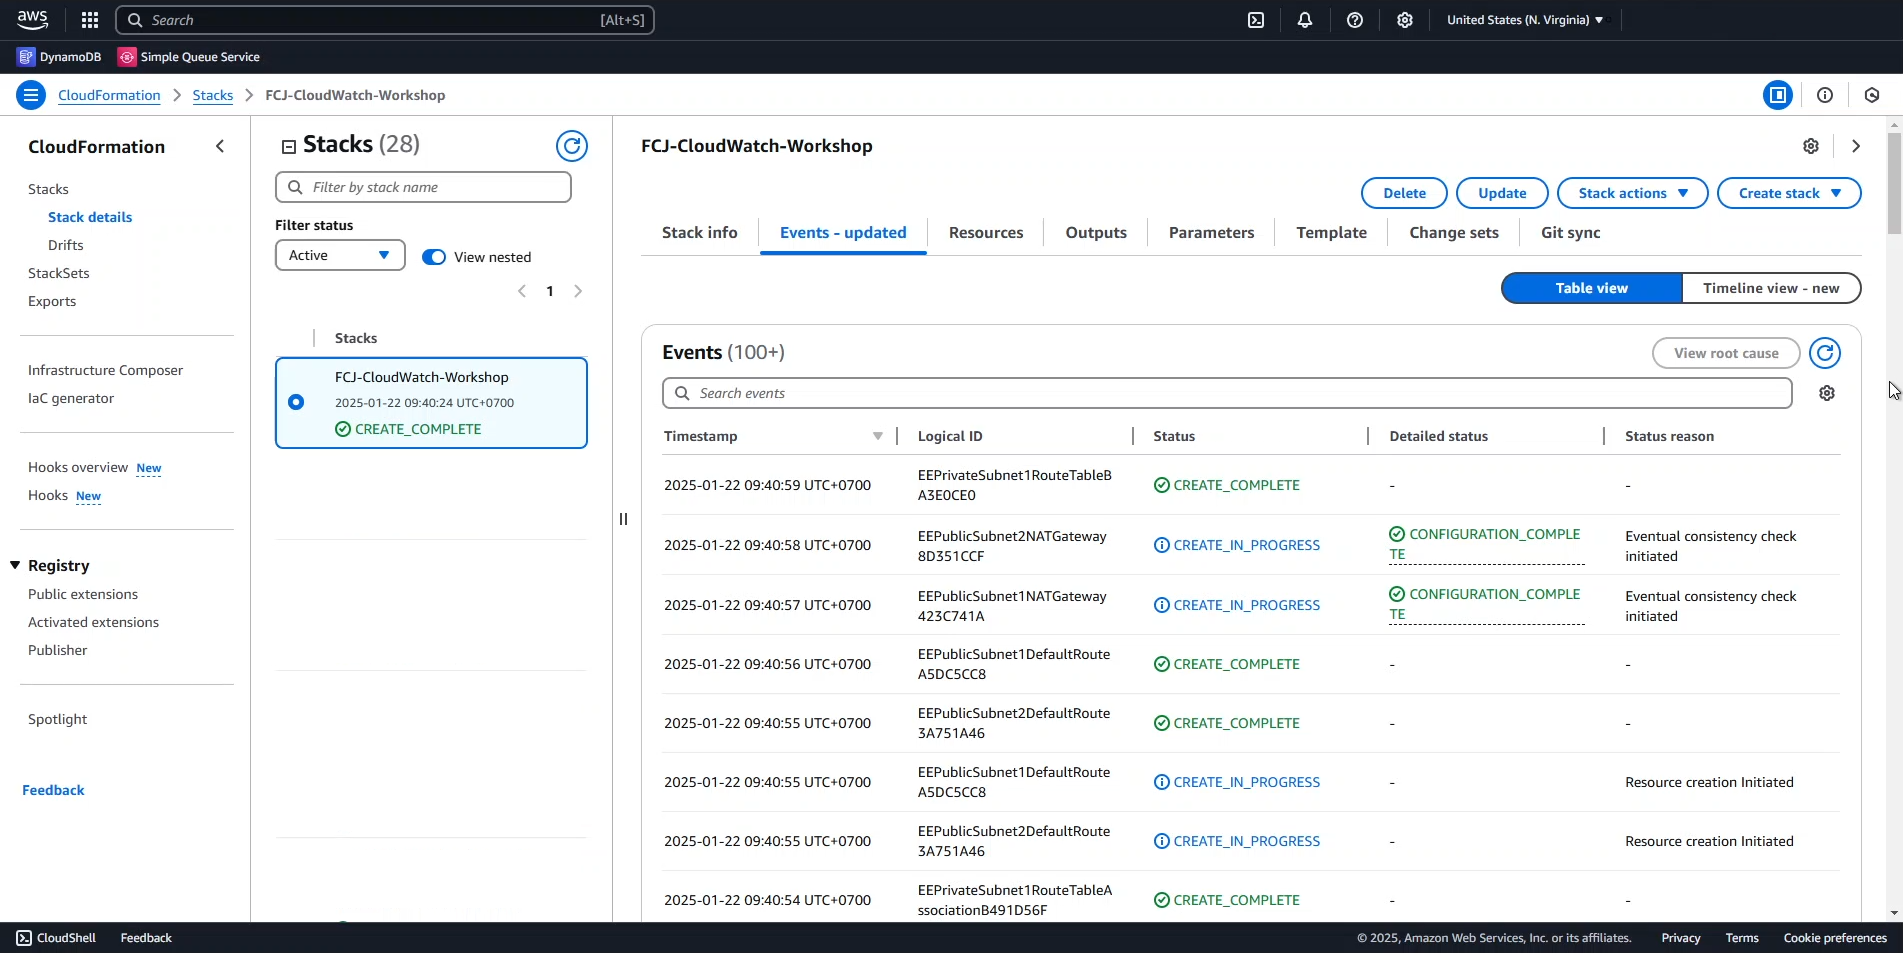This screenshot has width=1903, height=953.
Task: Open the Feedback link in sidebar
Action: pyautogui.click(x=53, y=790)
